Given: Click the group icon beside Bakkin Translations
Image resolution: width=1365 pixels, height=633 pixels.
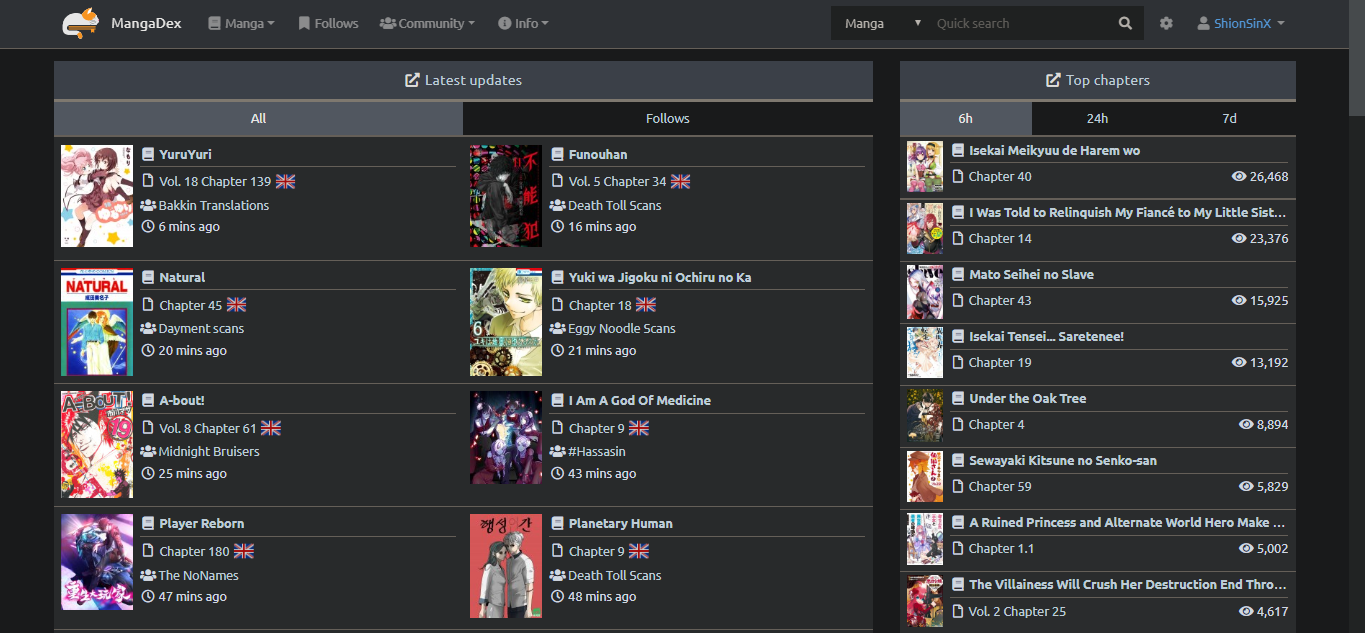Looking at the screenshot, I should tap(148, 205).
